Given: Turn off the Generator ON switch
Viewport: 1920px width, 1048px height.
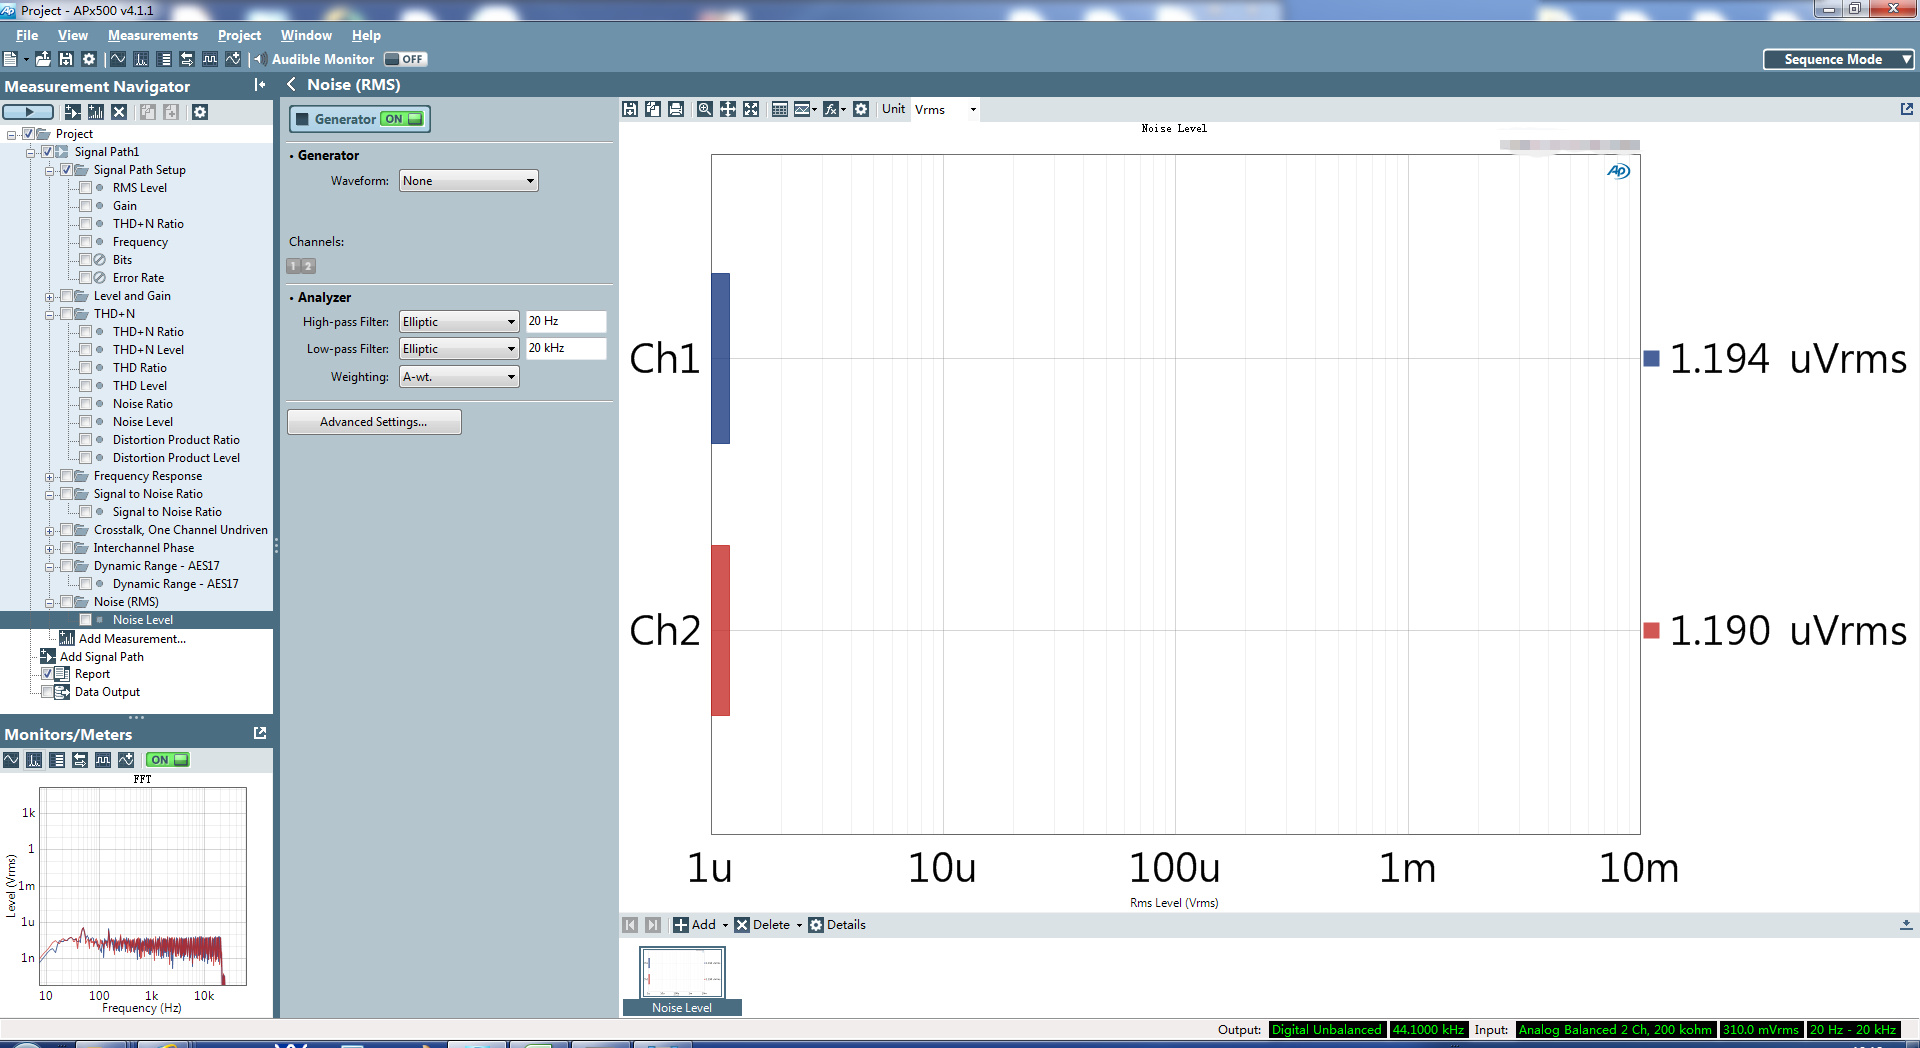Looking at the screenshot, I should coord(403,119).
